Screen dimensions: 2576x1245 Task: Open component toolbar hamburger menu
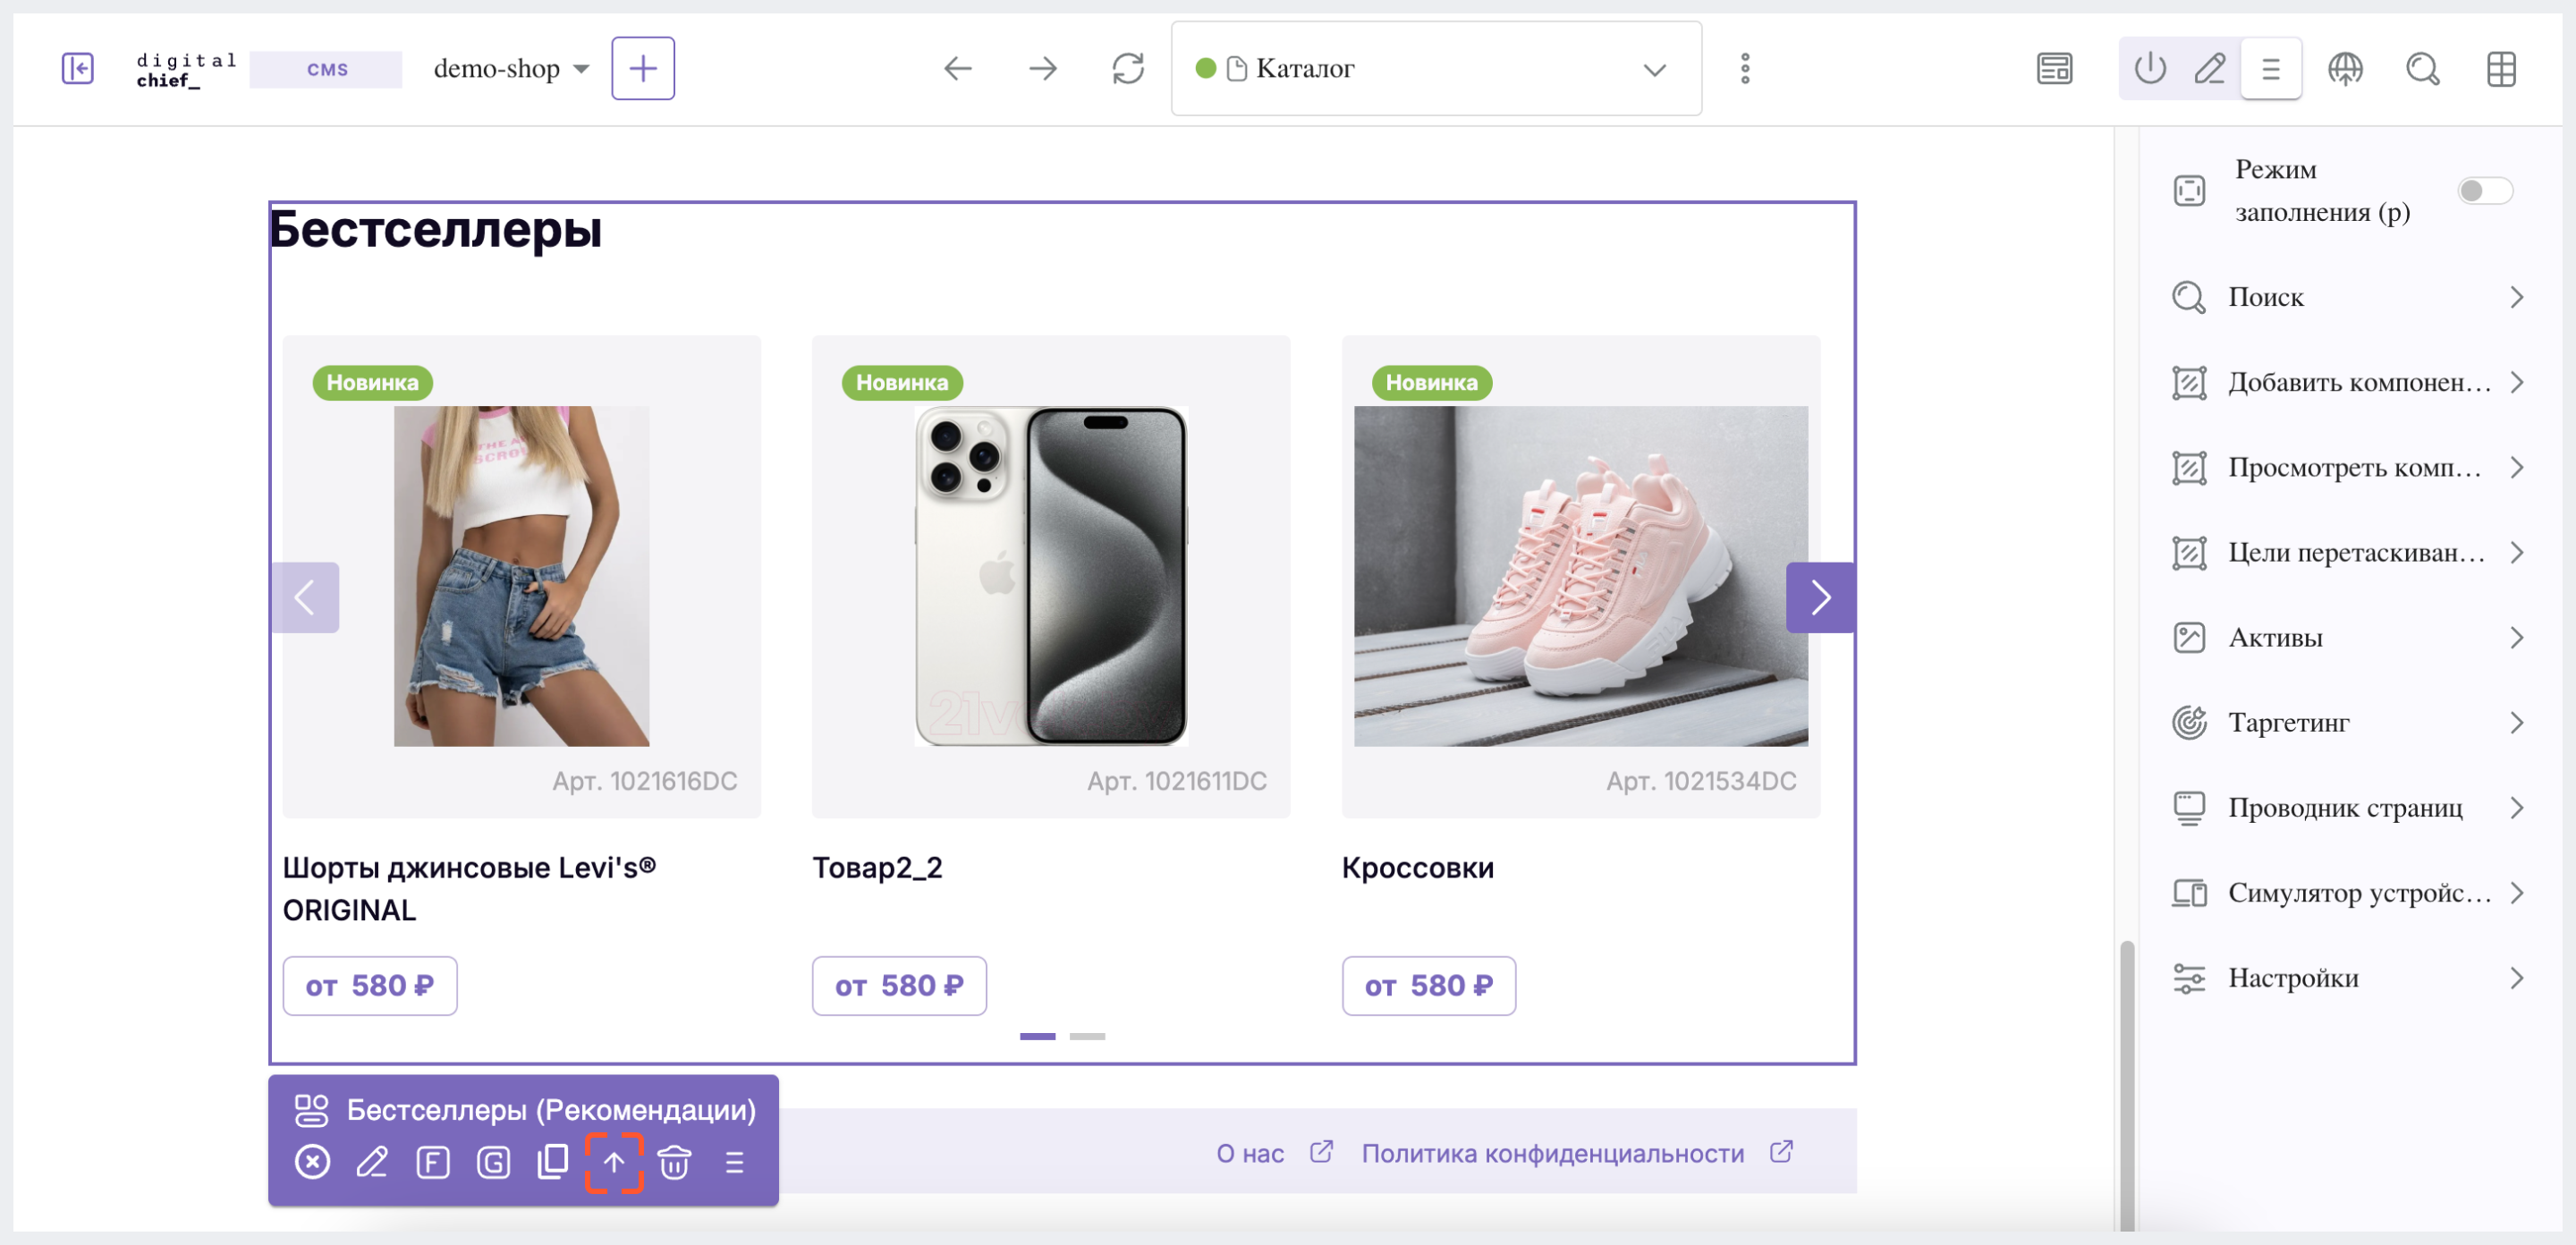coord(734,1162)
